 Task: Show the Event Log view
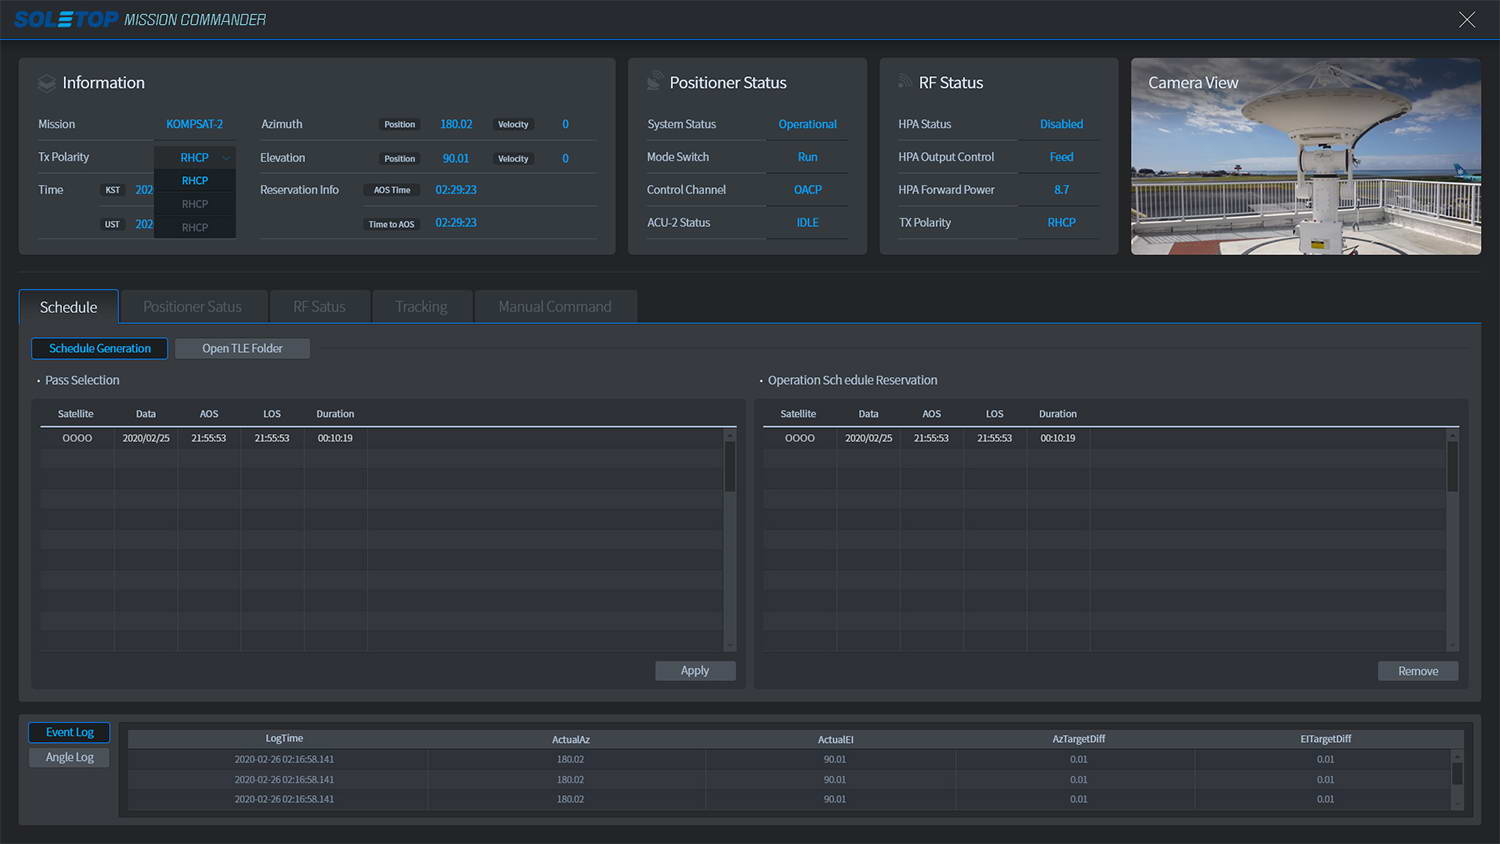[70, 732]
